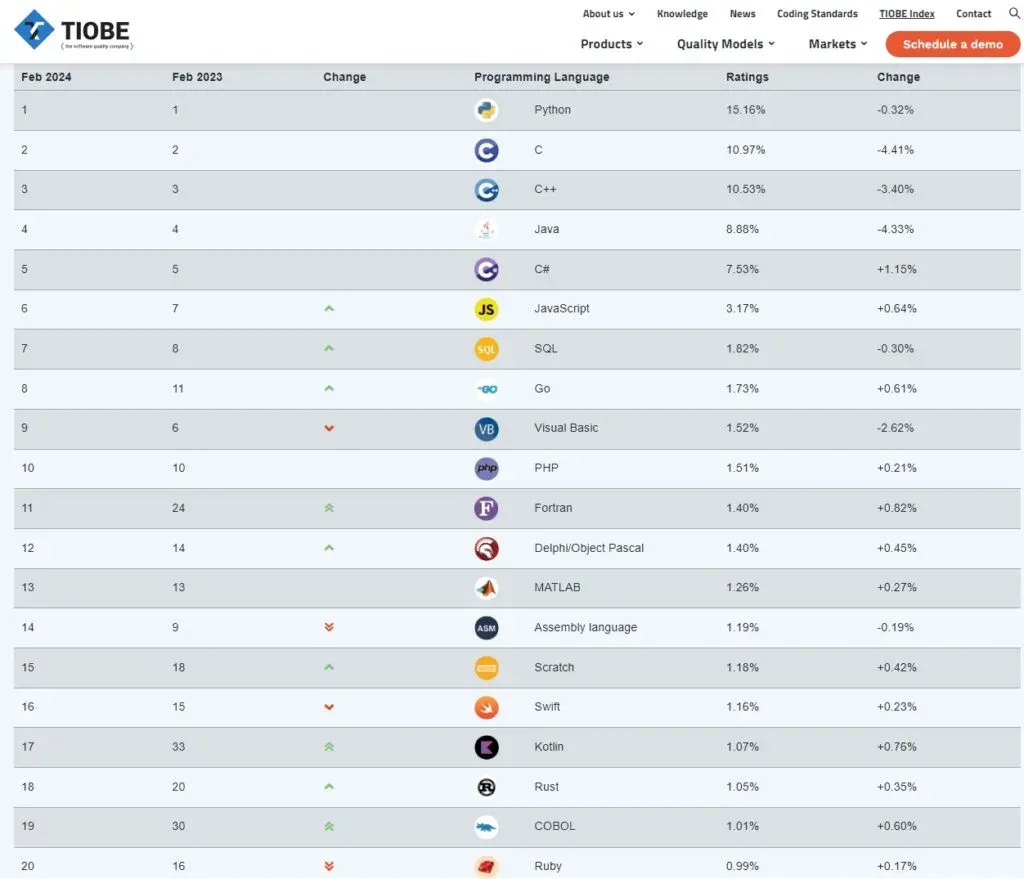1024x879 pixels.
Task: Click the Visual Basic VB icon
Action: [x=486, y=428]
